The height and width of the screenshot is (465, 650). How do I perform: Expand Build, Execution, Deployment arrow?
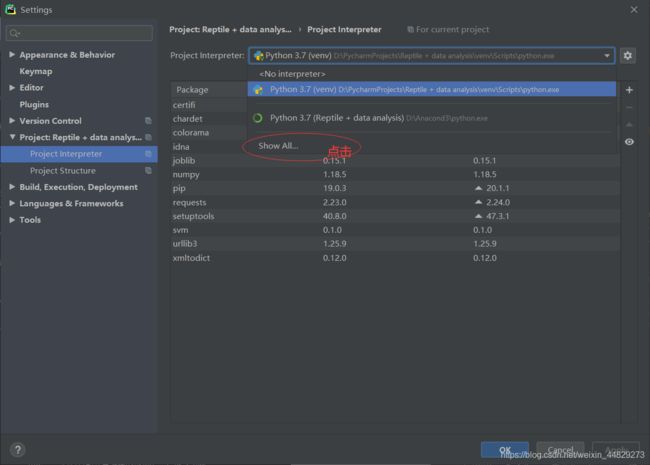tap(12, 187)
